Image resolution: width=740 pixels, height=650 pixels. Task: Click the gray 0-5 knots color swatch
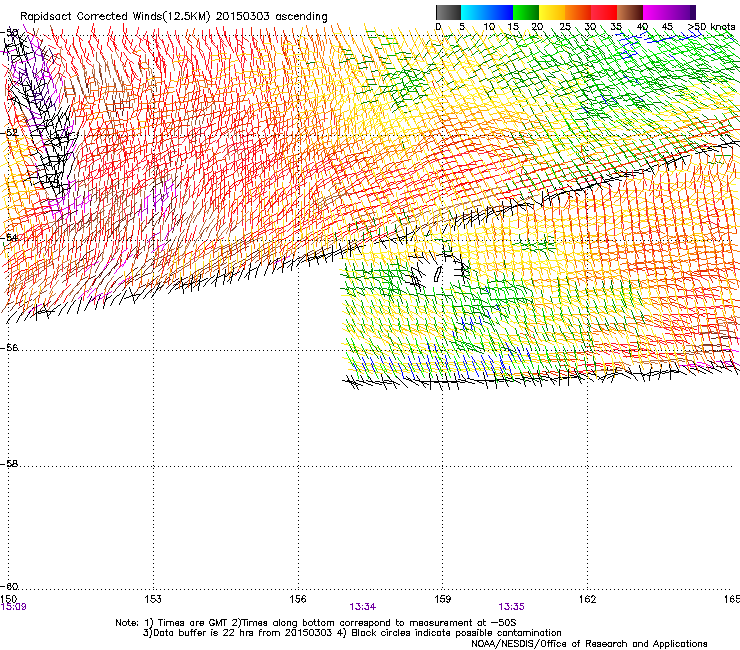point(448,12)
